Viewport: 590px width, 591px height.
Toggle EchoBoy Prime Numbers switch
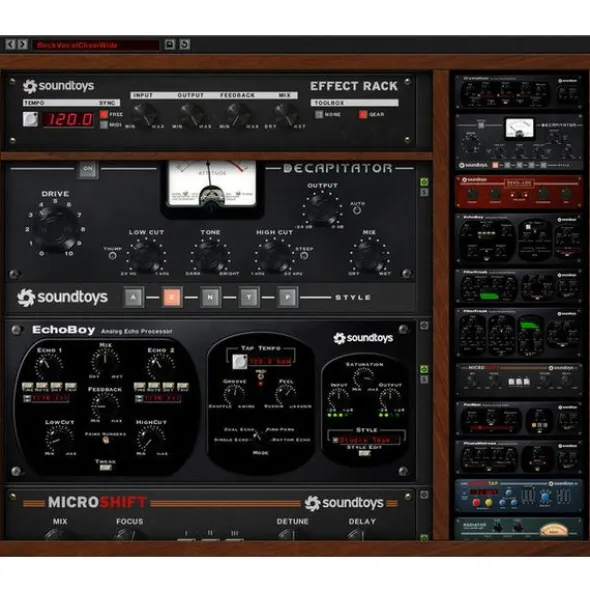point(106,440)
